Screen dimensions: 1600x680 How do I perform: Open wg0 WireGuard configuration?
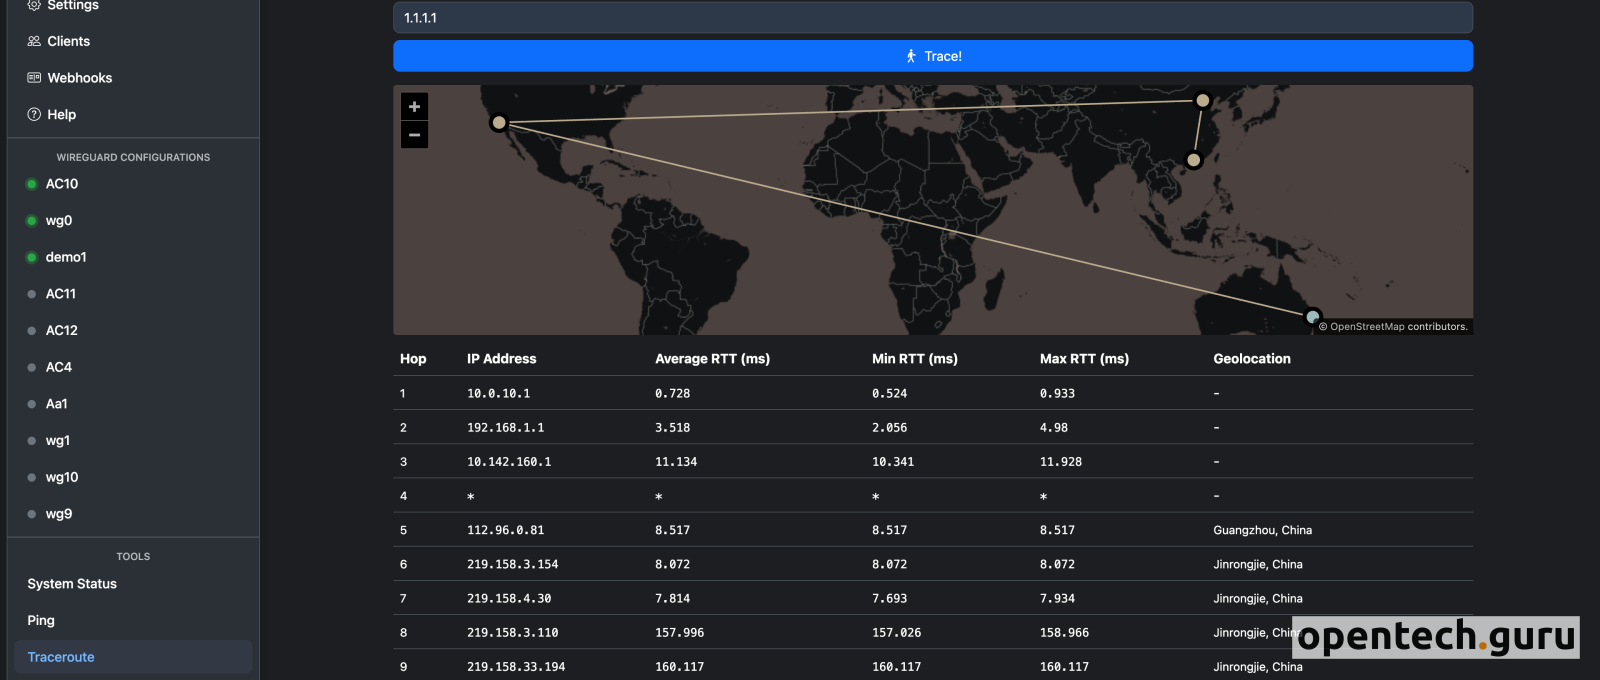(59, 221)
